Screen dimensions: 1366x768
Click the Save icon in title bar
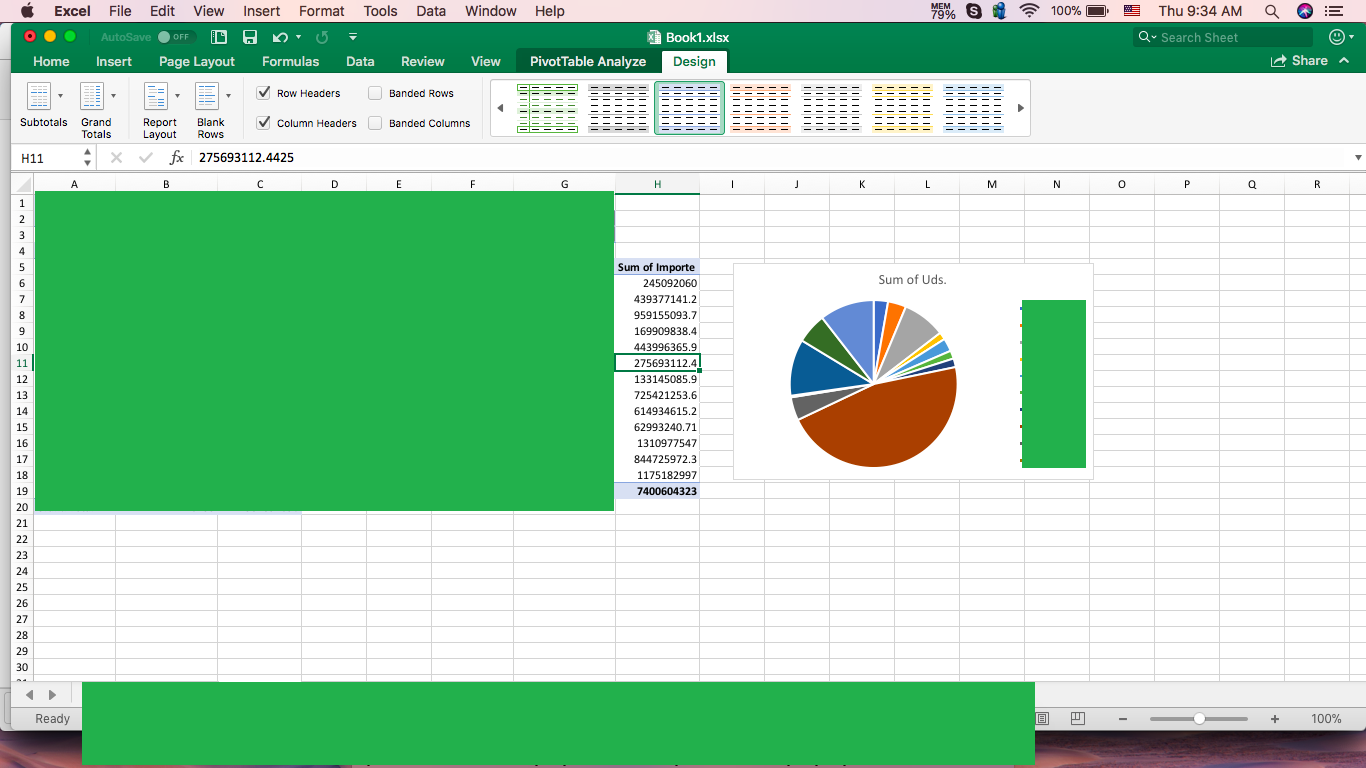pos(250,37)
